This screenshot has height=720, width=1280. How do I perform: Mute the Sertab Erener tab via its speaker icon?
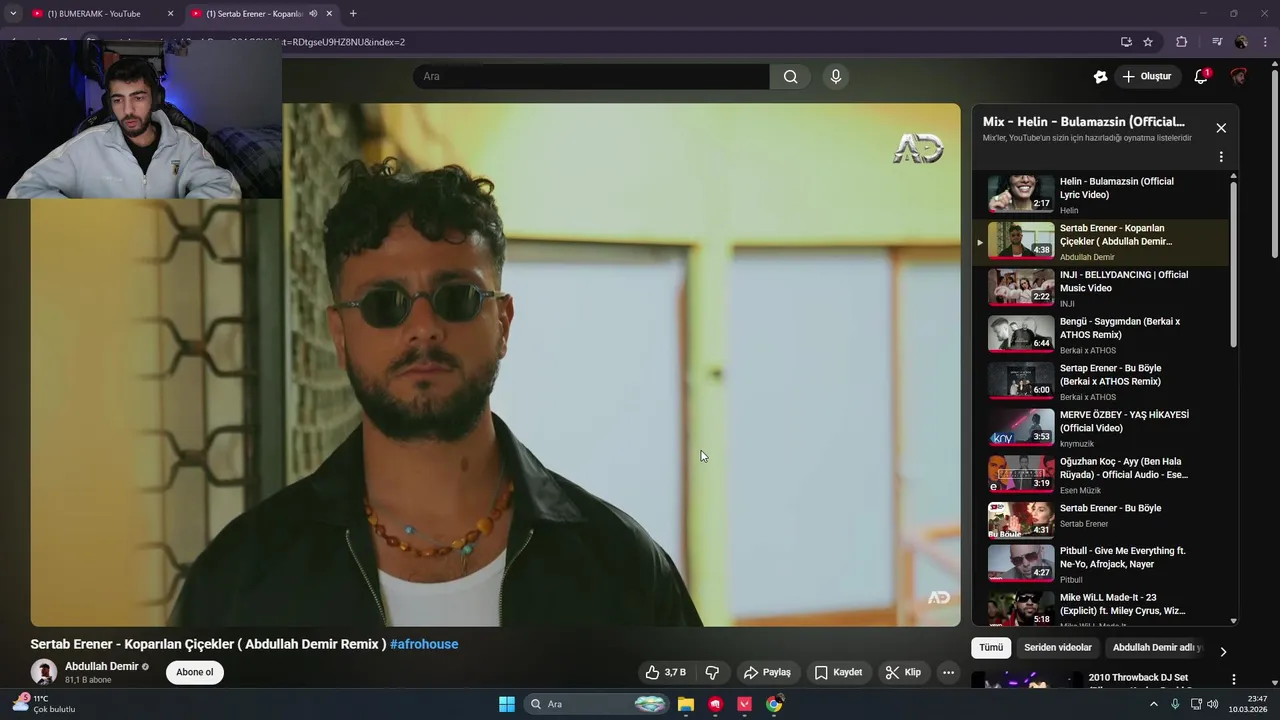click(x=313, y=14)
